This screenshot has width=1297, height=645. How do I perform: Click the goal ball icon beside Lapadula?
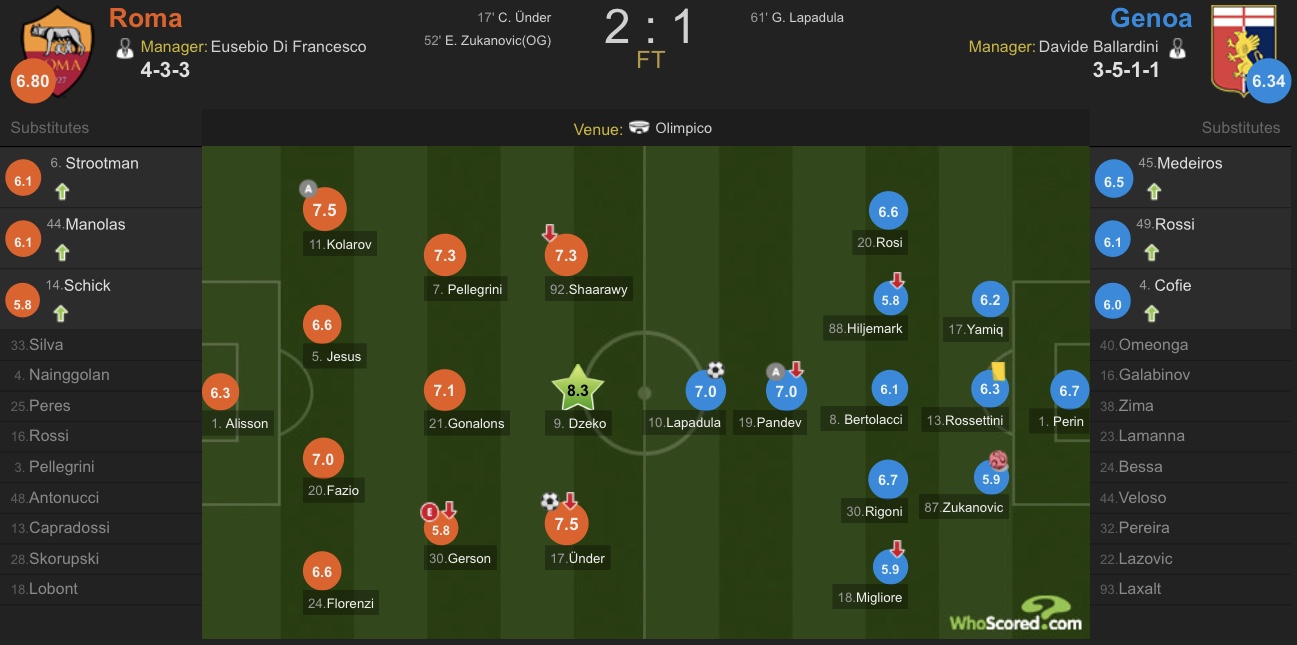pos(715,370)
